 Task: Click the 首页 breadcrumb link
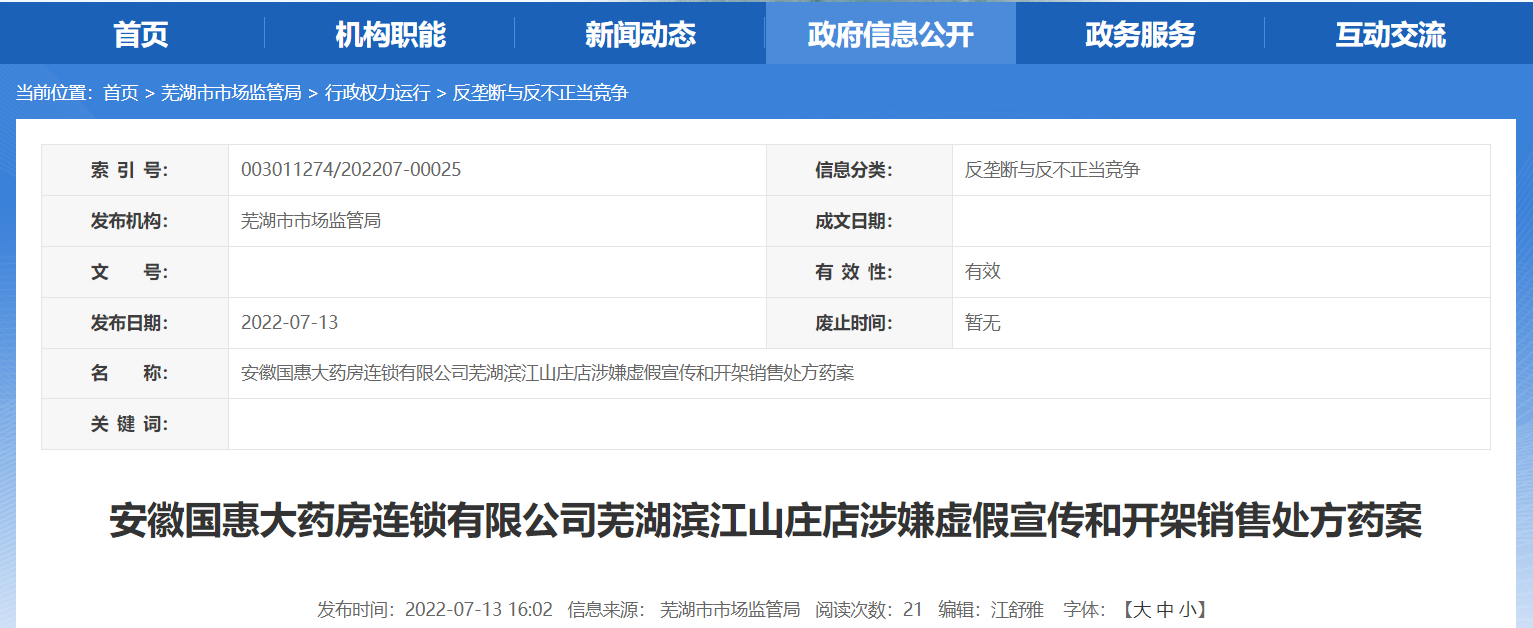tap(121, 93)
